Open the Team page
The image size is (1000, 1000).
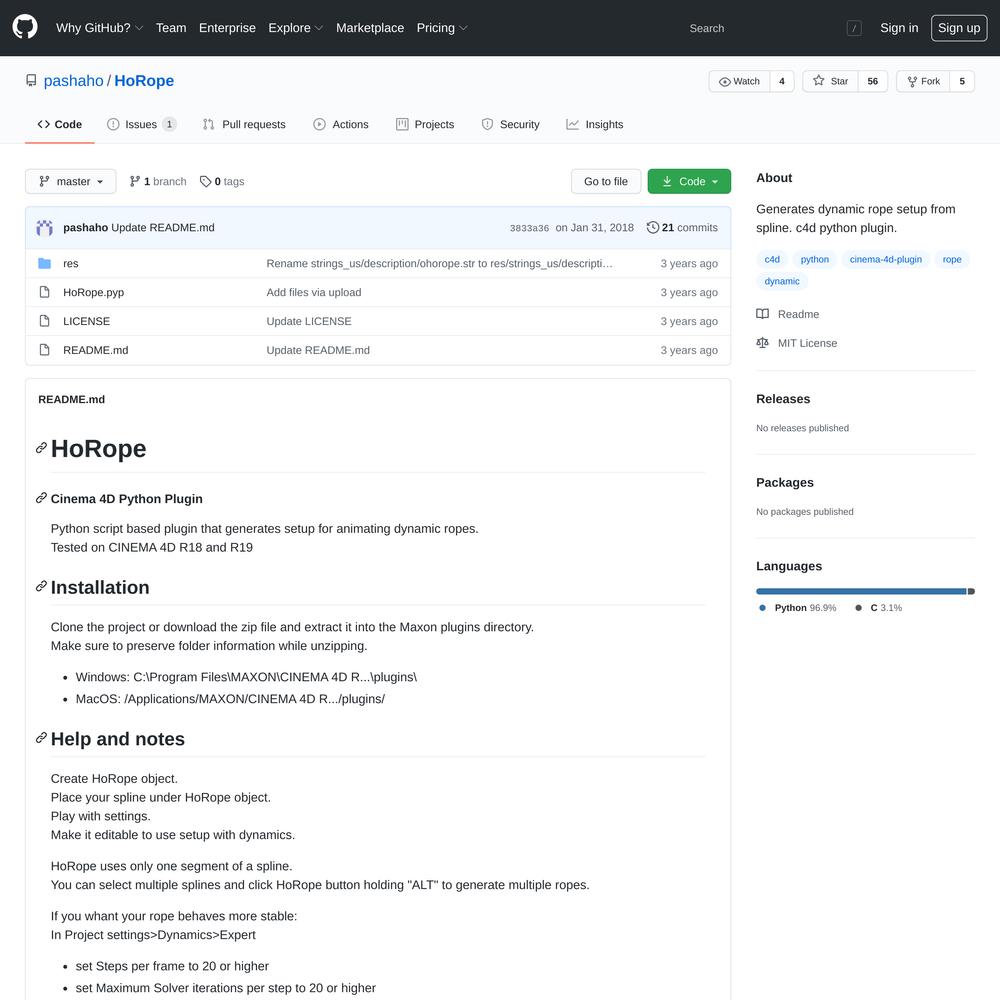point(171,28)
